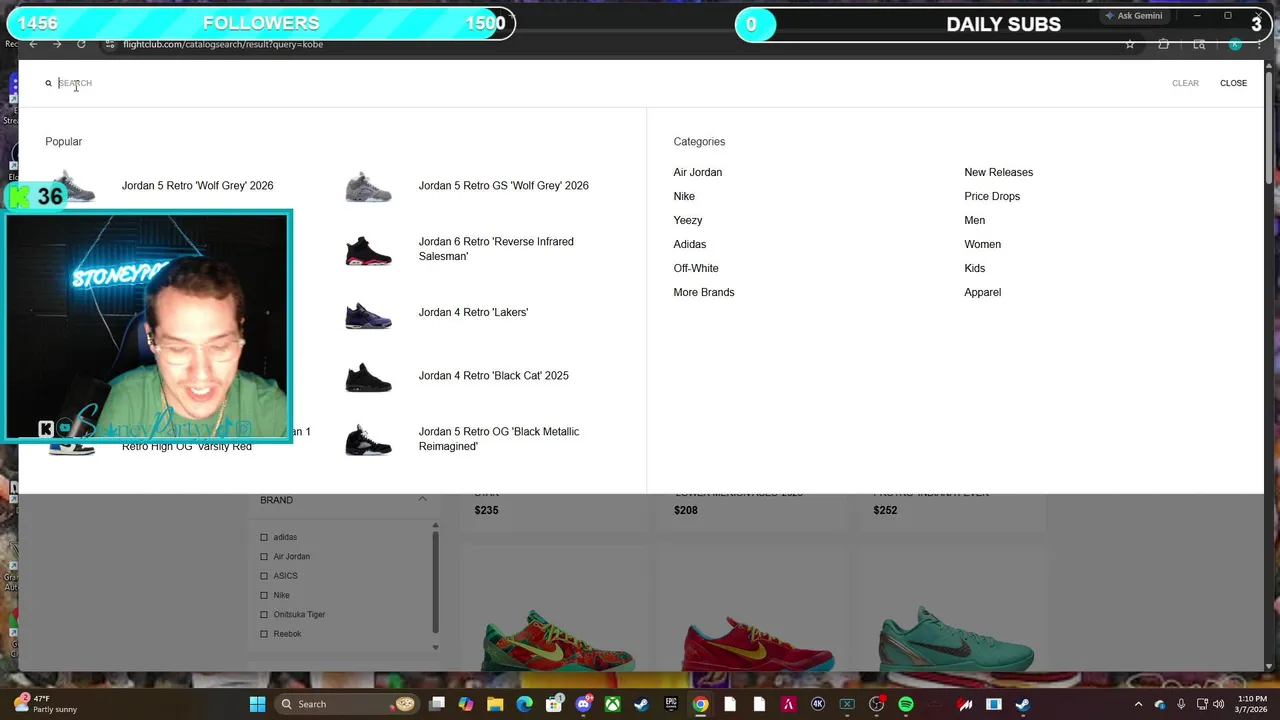Open Spotify from the taskbar
The image size is (1280, 720).
click(x=906, y=704)
